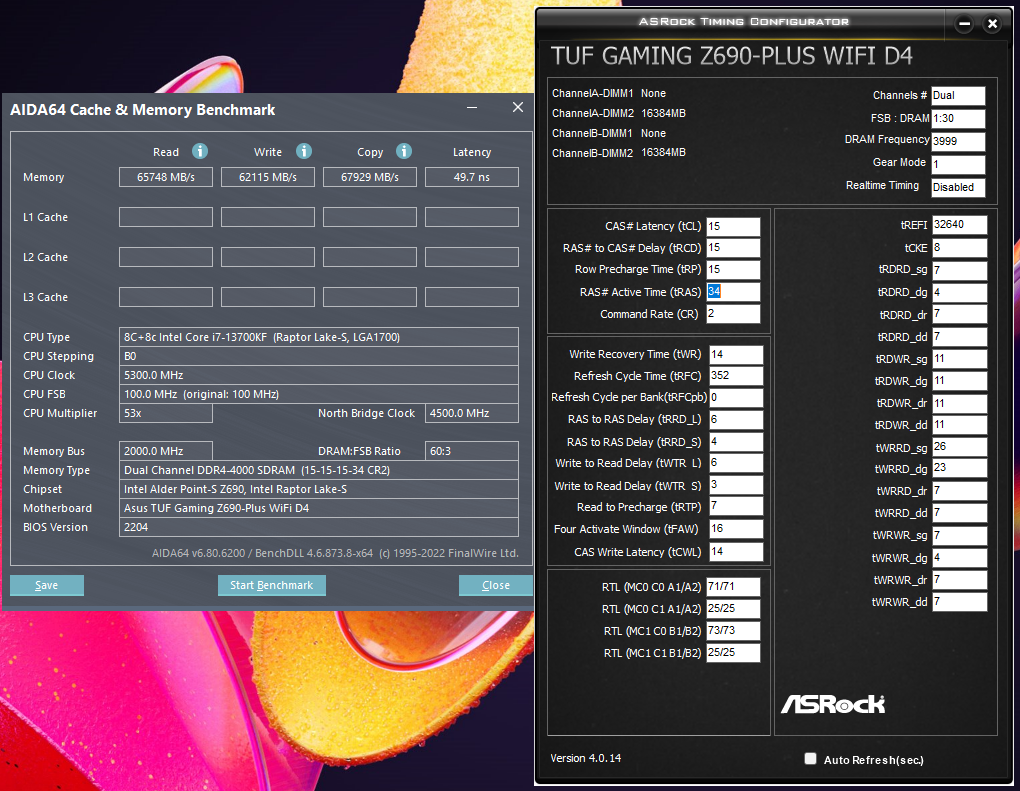Click the RTL MC1 C0 B1/B2 field
Viewport: 1020px width, 791px height.
coord(733,630)
